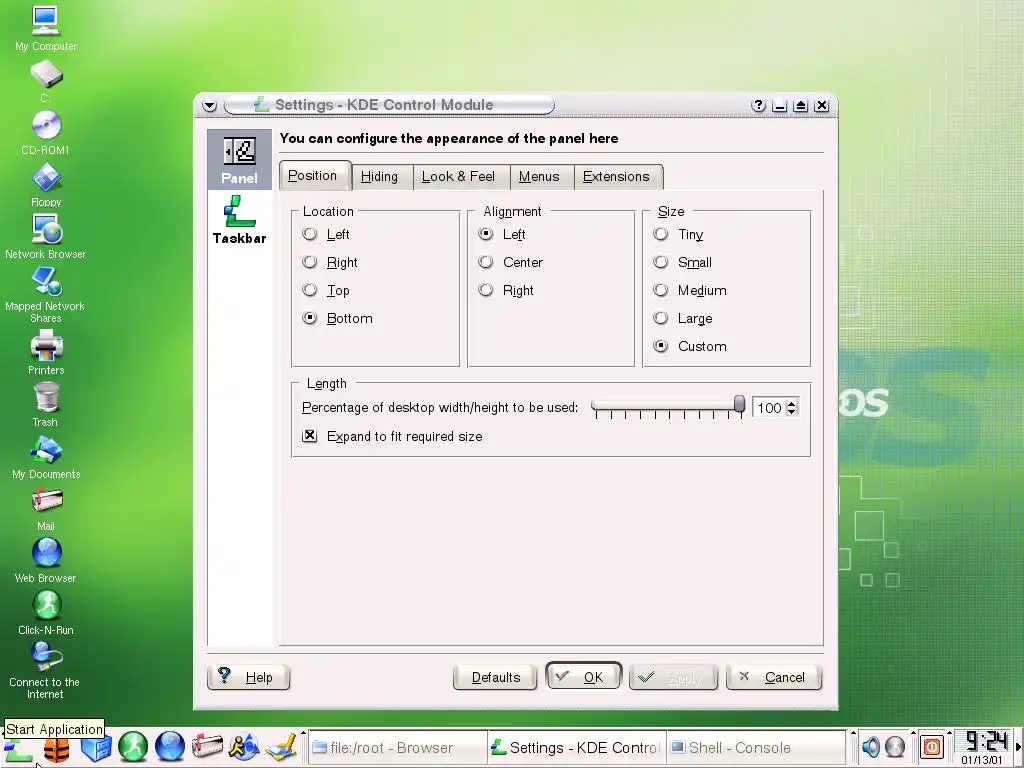Screen dimensions: 1024x768
Task: Open the Trash desktop icon
Action: coord(46,405)
